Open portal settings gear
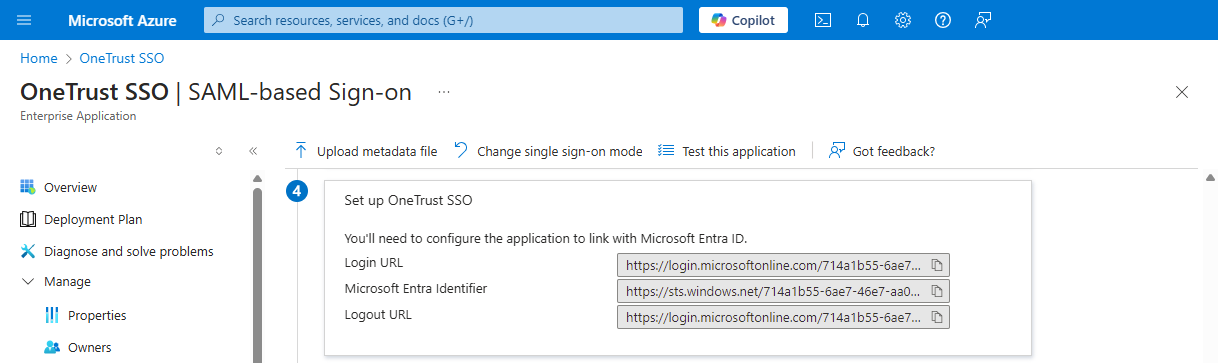 [x=903, y=20]
